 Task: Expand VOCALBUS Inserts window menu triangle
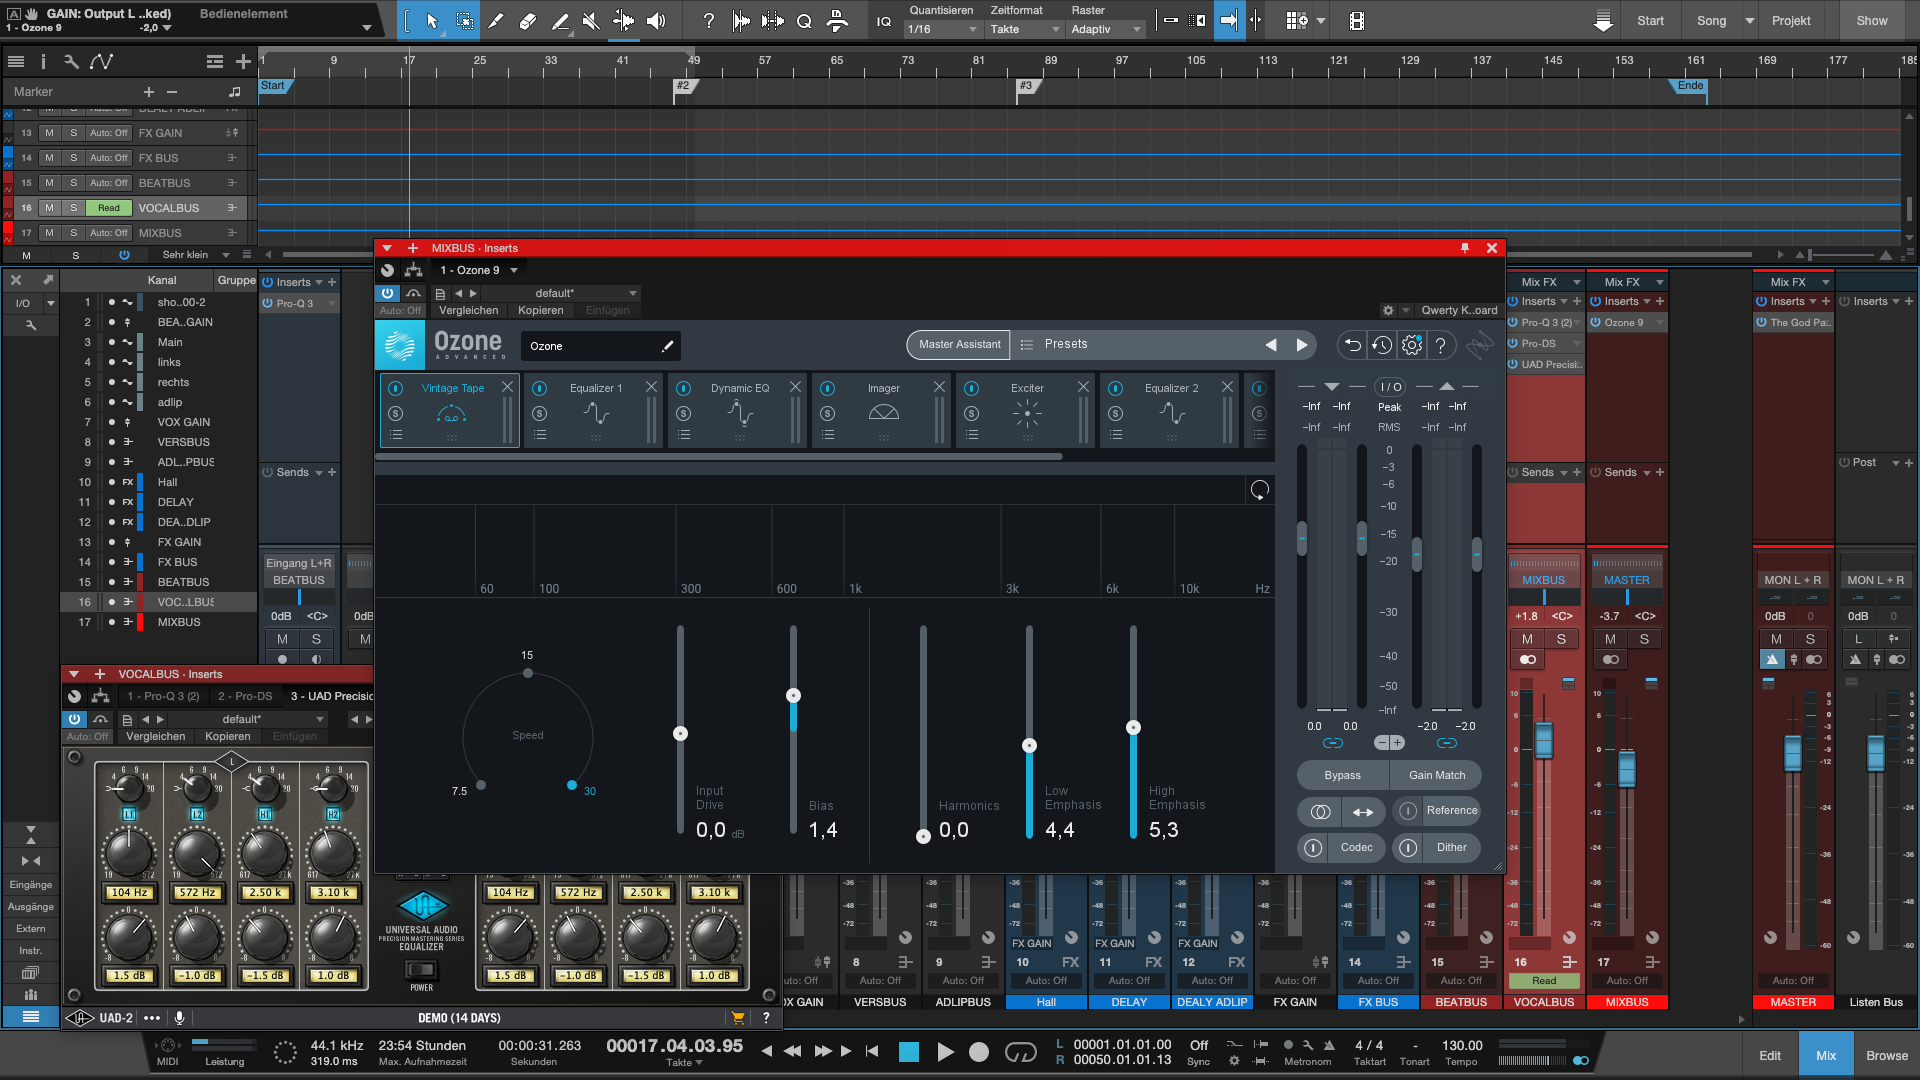(74, 674)
